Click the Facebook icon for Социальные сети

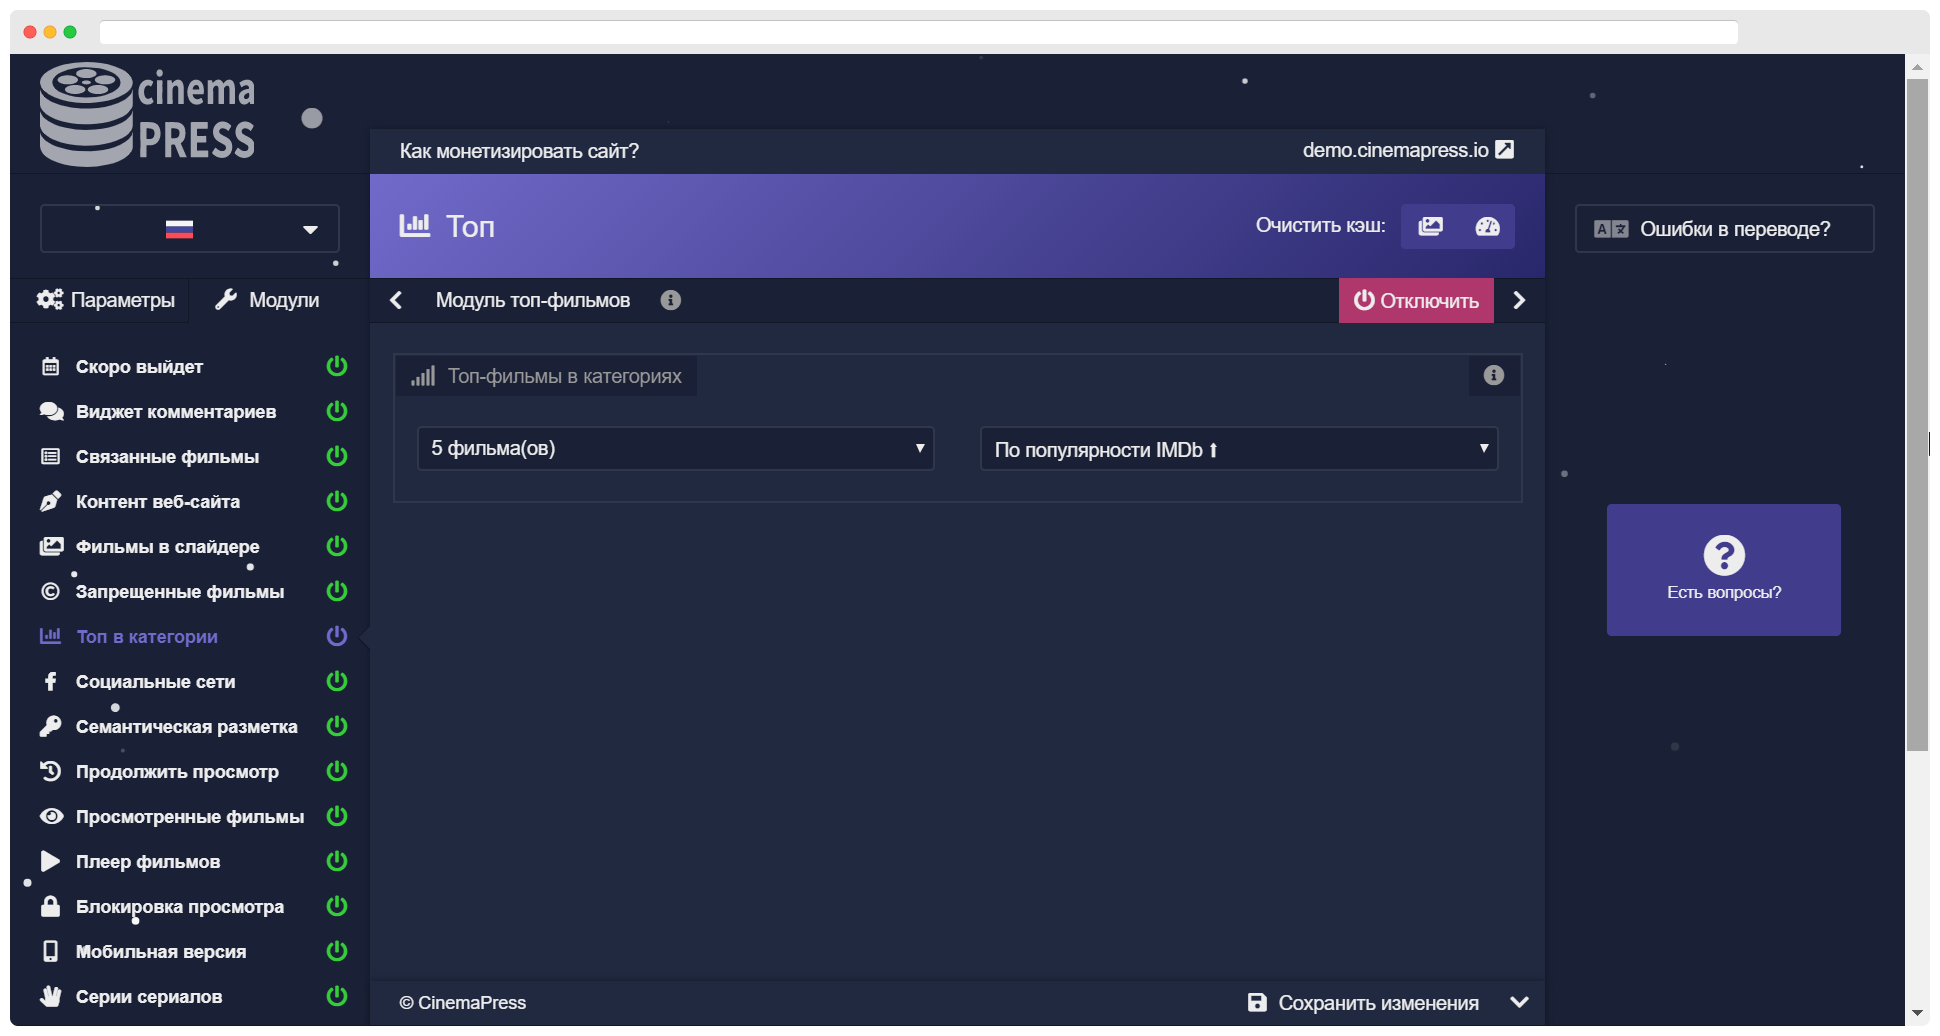click(x=50, y=681)
